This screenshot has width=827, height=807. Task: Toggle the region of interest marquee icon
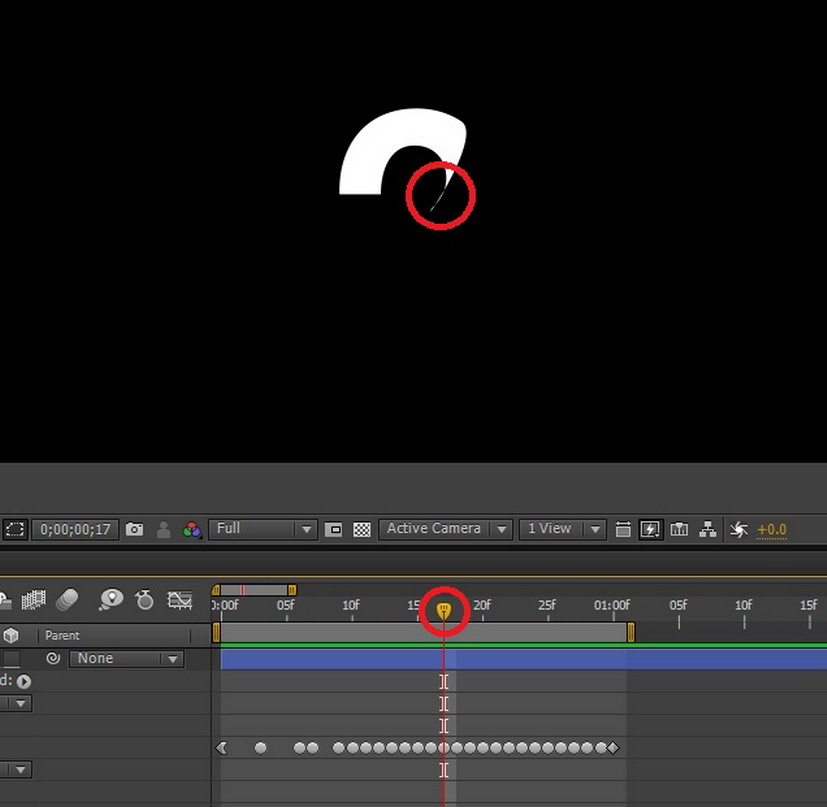tap(15, 529)
